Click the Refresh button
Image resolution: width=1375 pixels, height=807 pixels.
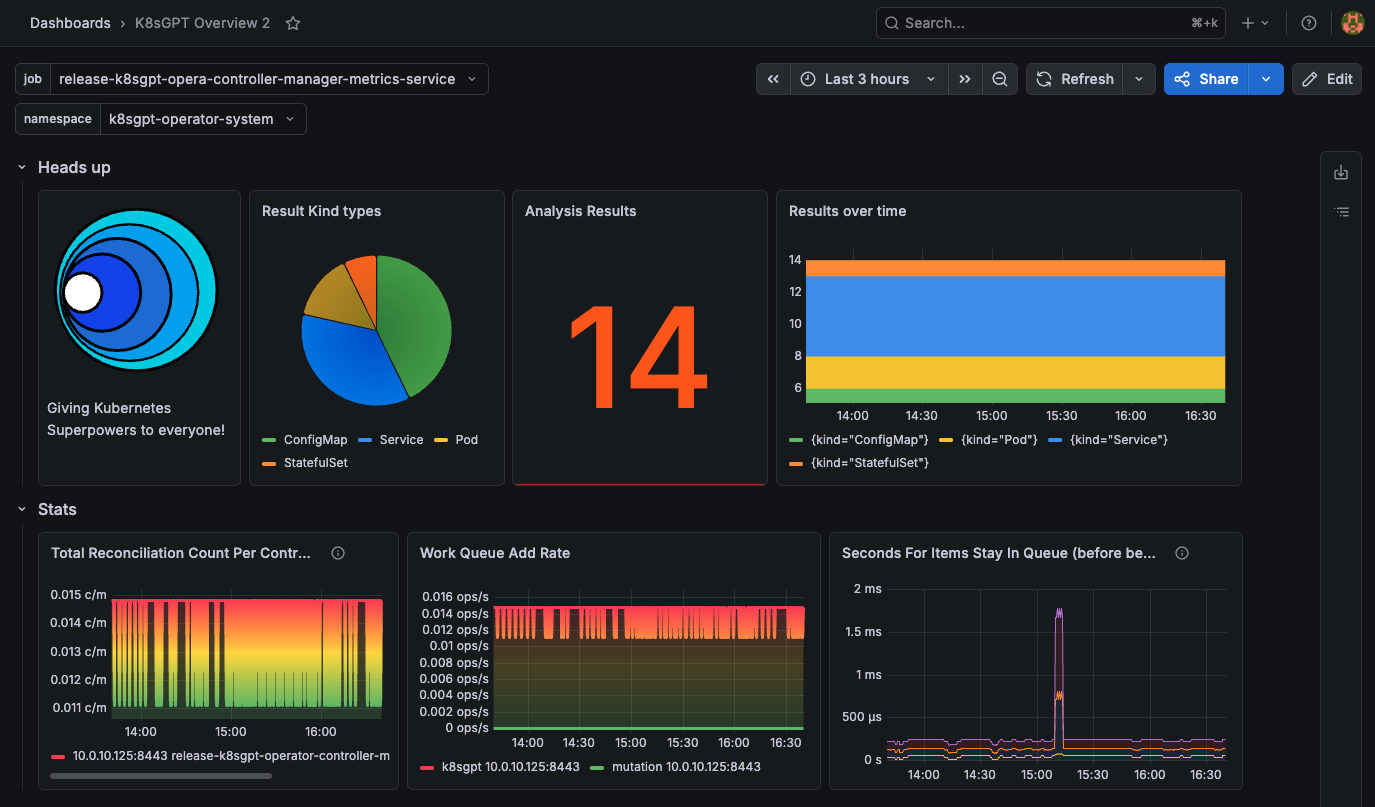(x=1075, y=79)
